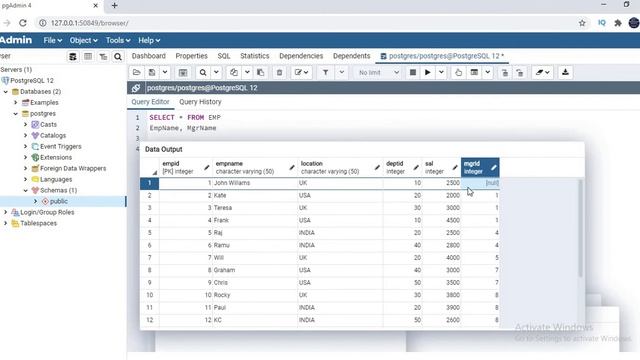
Task: View data grid icon in browser header
Action: click(x=88, y=56)
